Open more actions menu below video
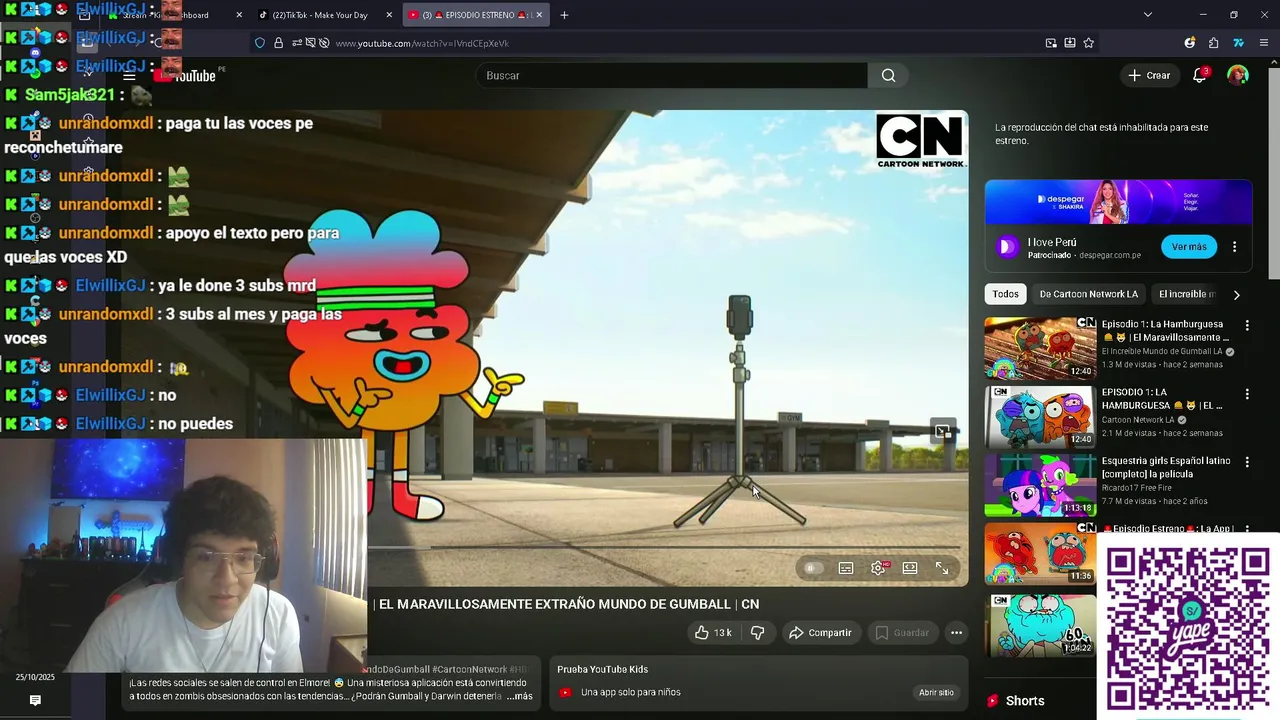The width and height of the screenshot is (1280, 720). click(956, 633)
